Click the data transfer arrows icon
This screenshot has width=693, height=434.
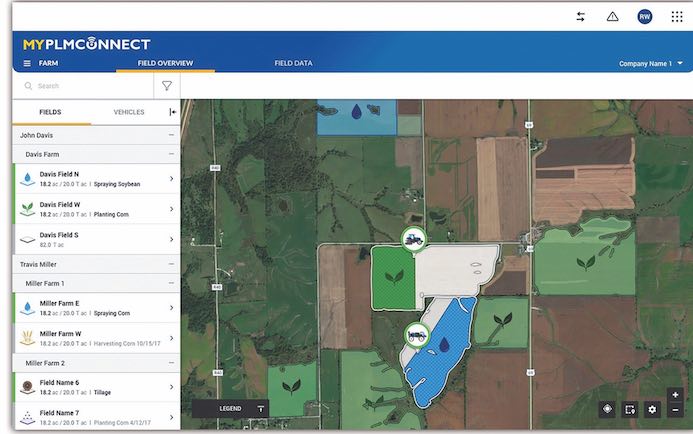point(581,16)
